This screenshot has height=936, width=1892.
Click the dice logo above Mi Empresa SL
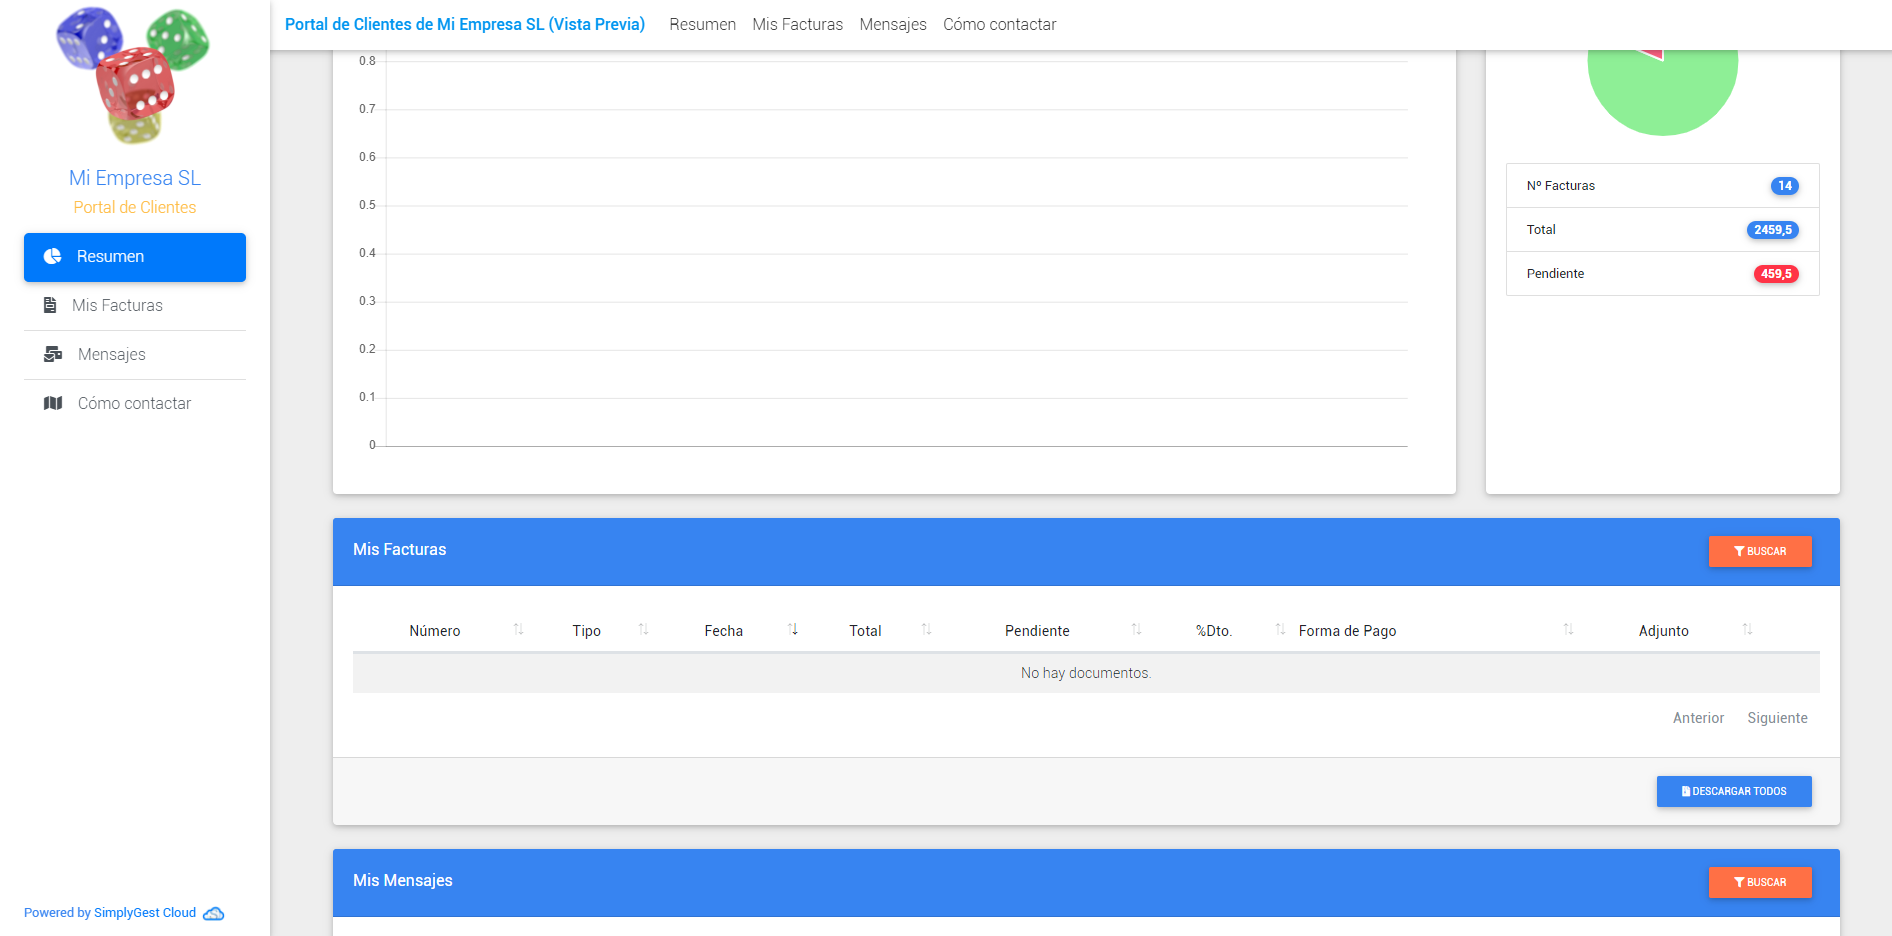pos(134,77)
